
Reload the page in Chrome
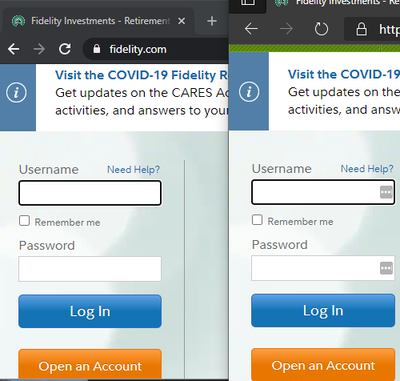[x=65, y=49]
